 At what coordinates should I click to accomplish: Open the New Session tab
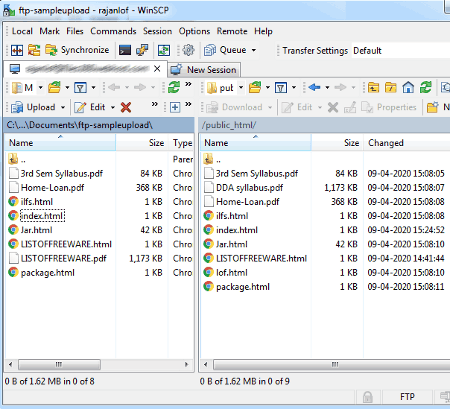204,70
